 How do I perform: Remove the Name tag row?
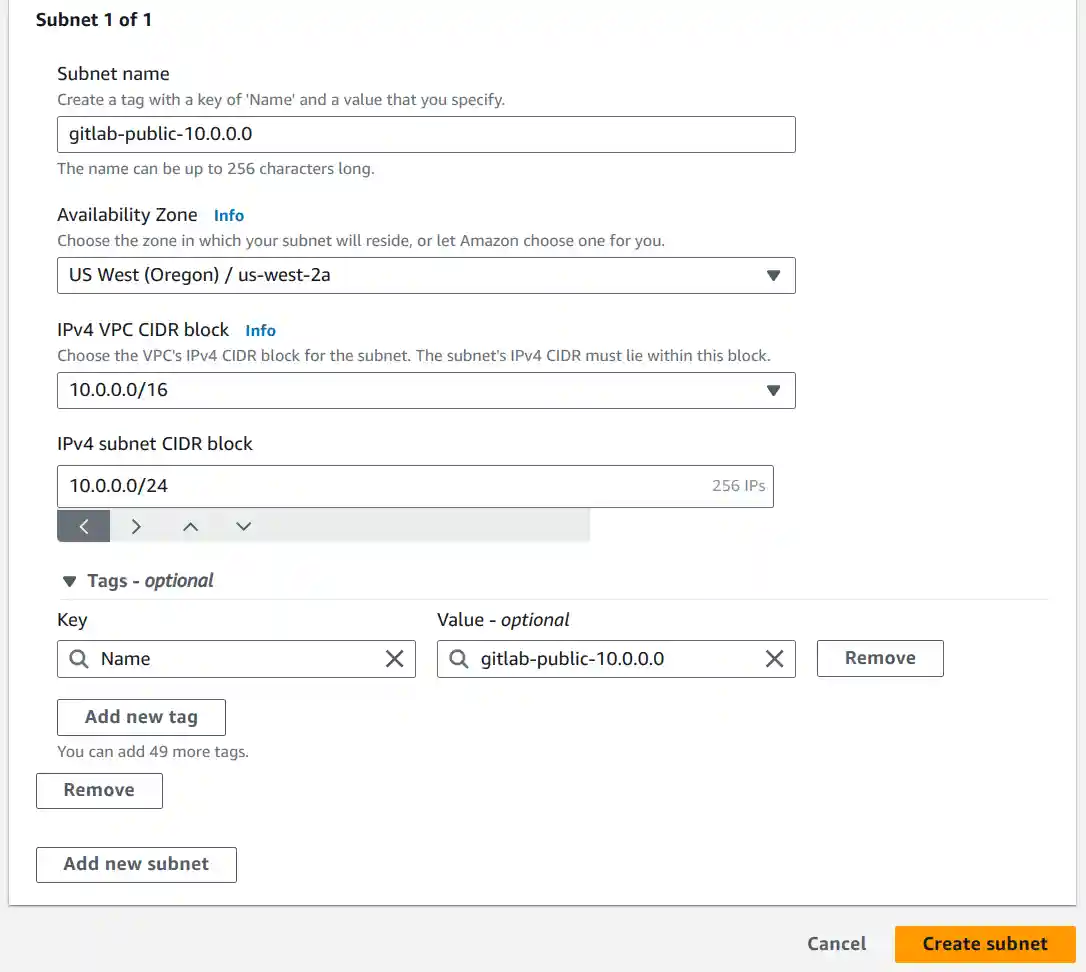(879, 658)
